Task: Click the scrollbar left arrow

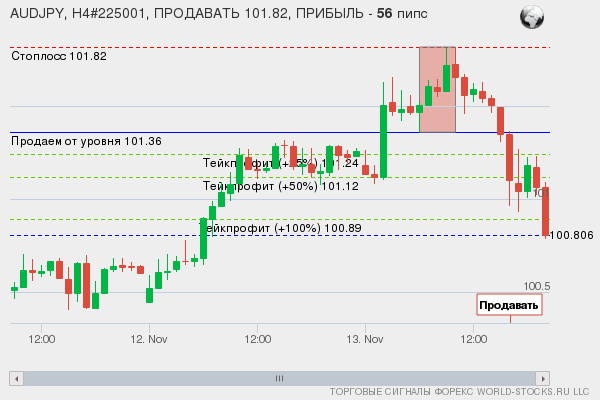Action: click(16, 378)
